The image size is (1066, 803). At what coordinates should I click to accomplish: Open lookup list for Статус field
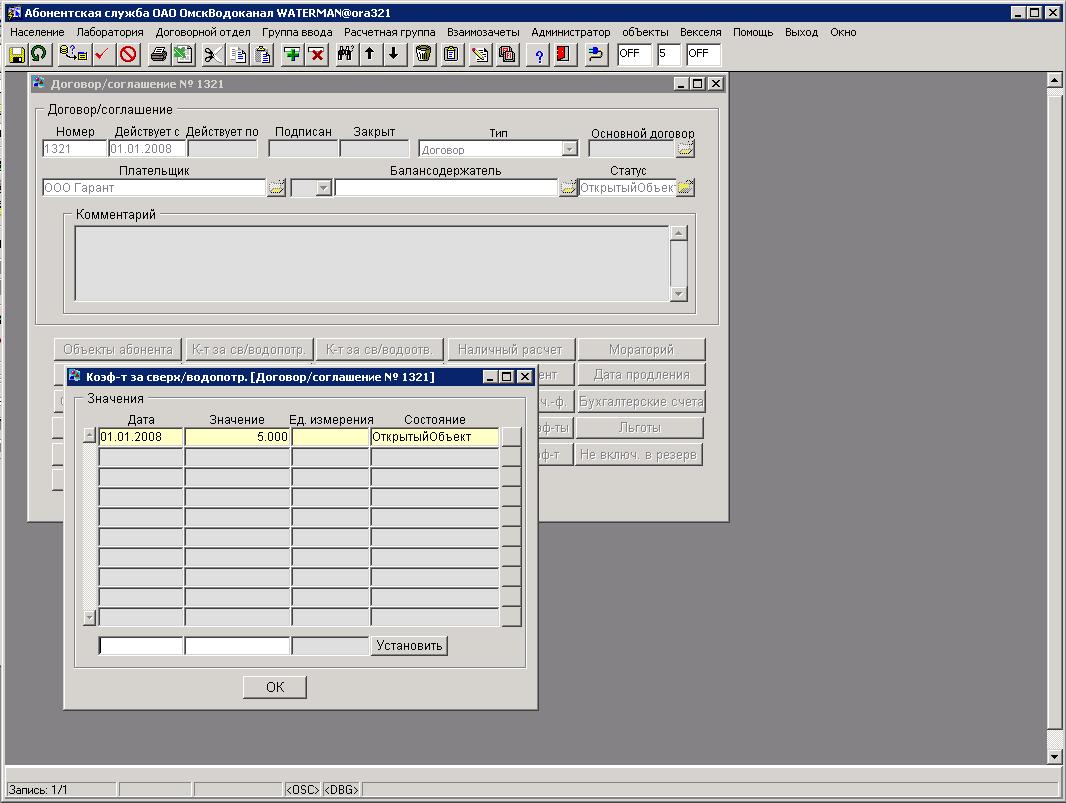685,187
